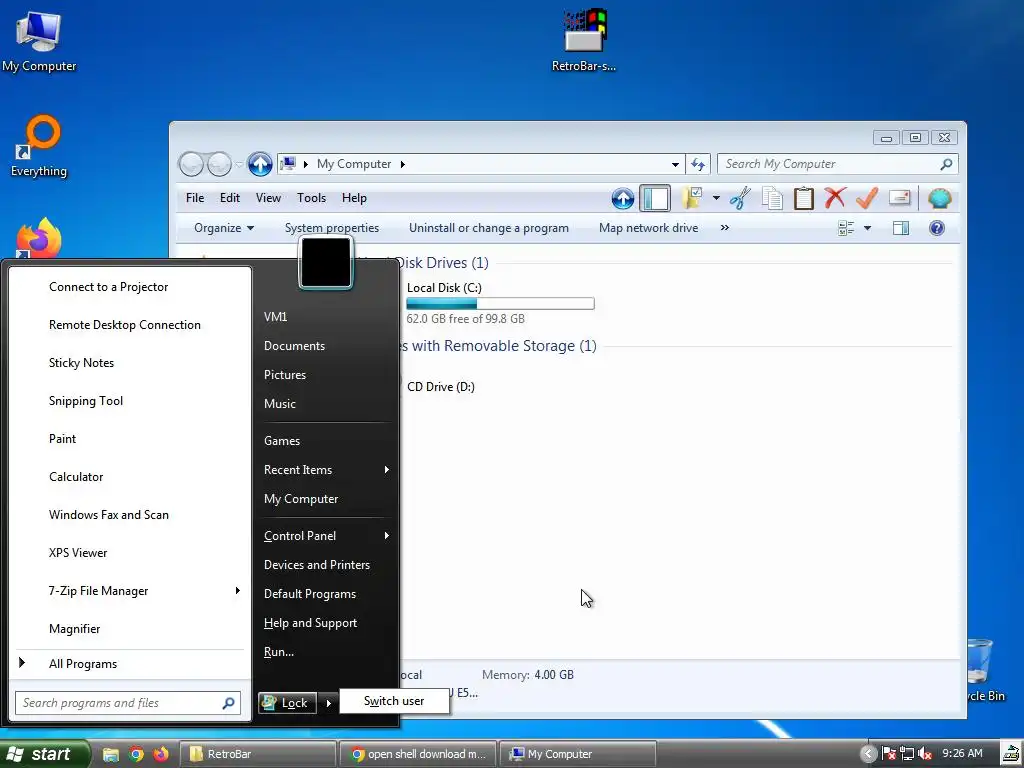Image resolution: width=1024 pixels, height=768 pixels.
Task: Open the Tools menu
Action: pos(311,198)
